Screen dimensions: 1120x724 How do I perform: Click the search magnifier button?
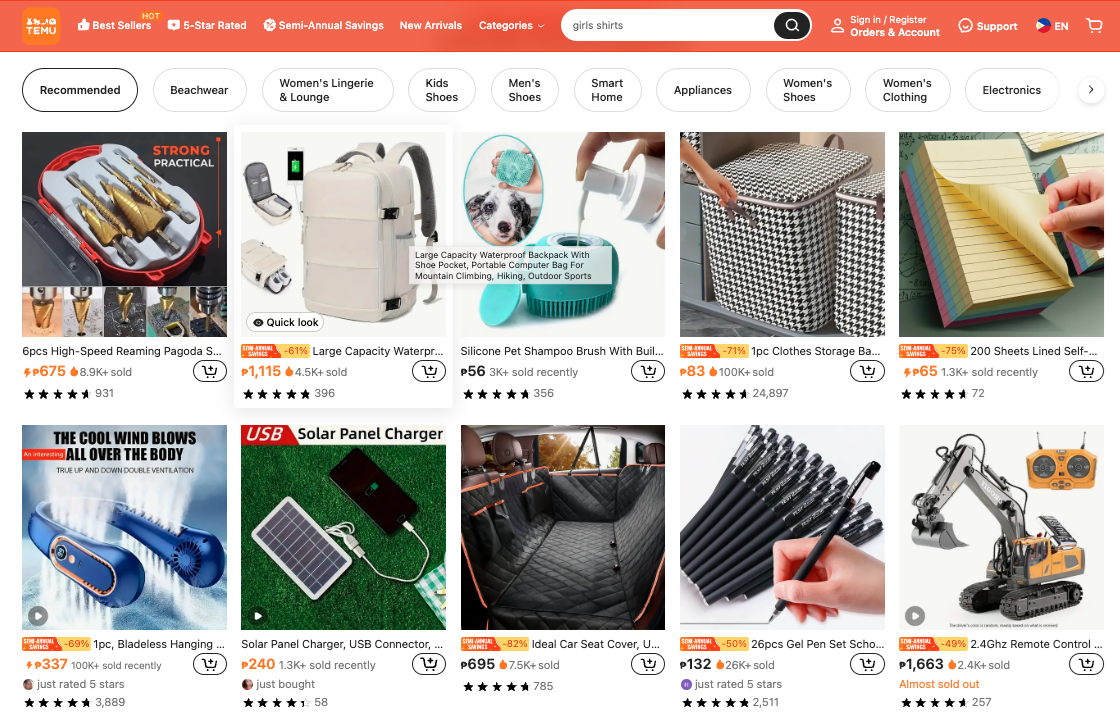(792, 26)
